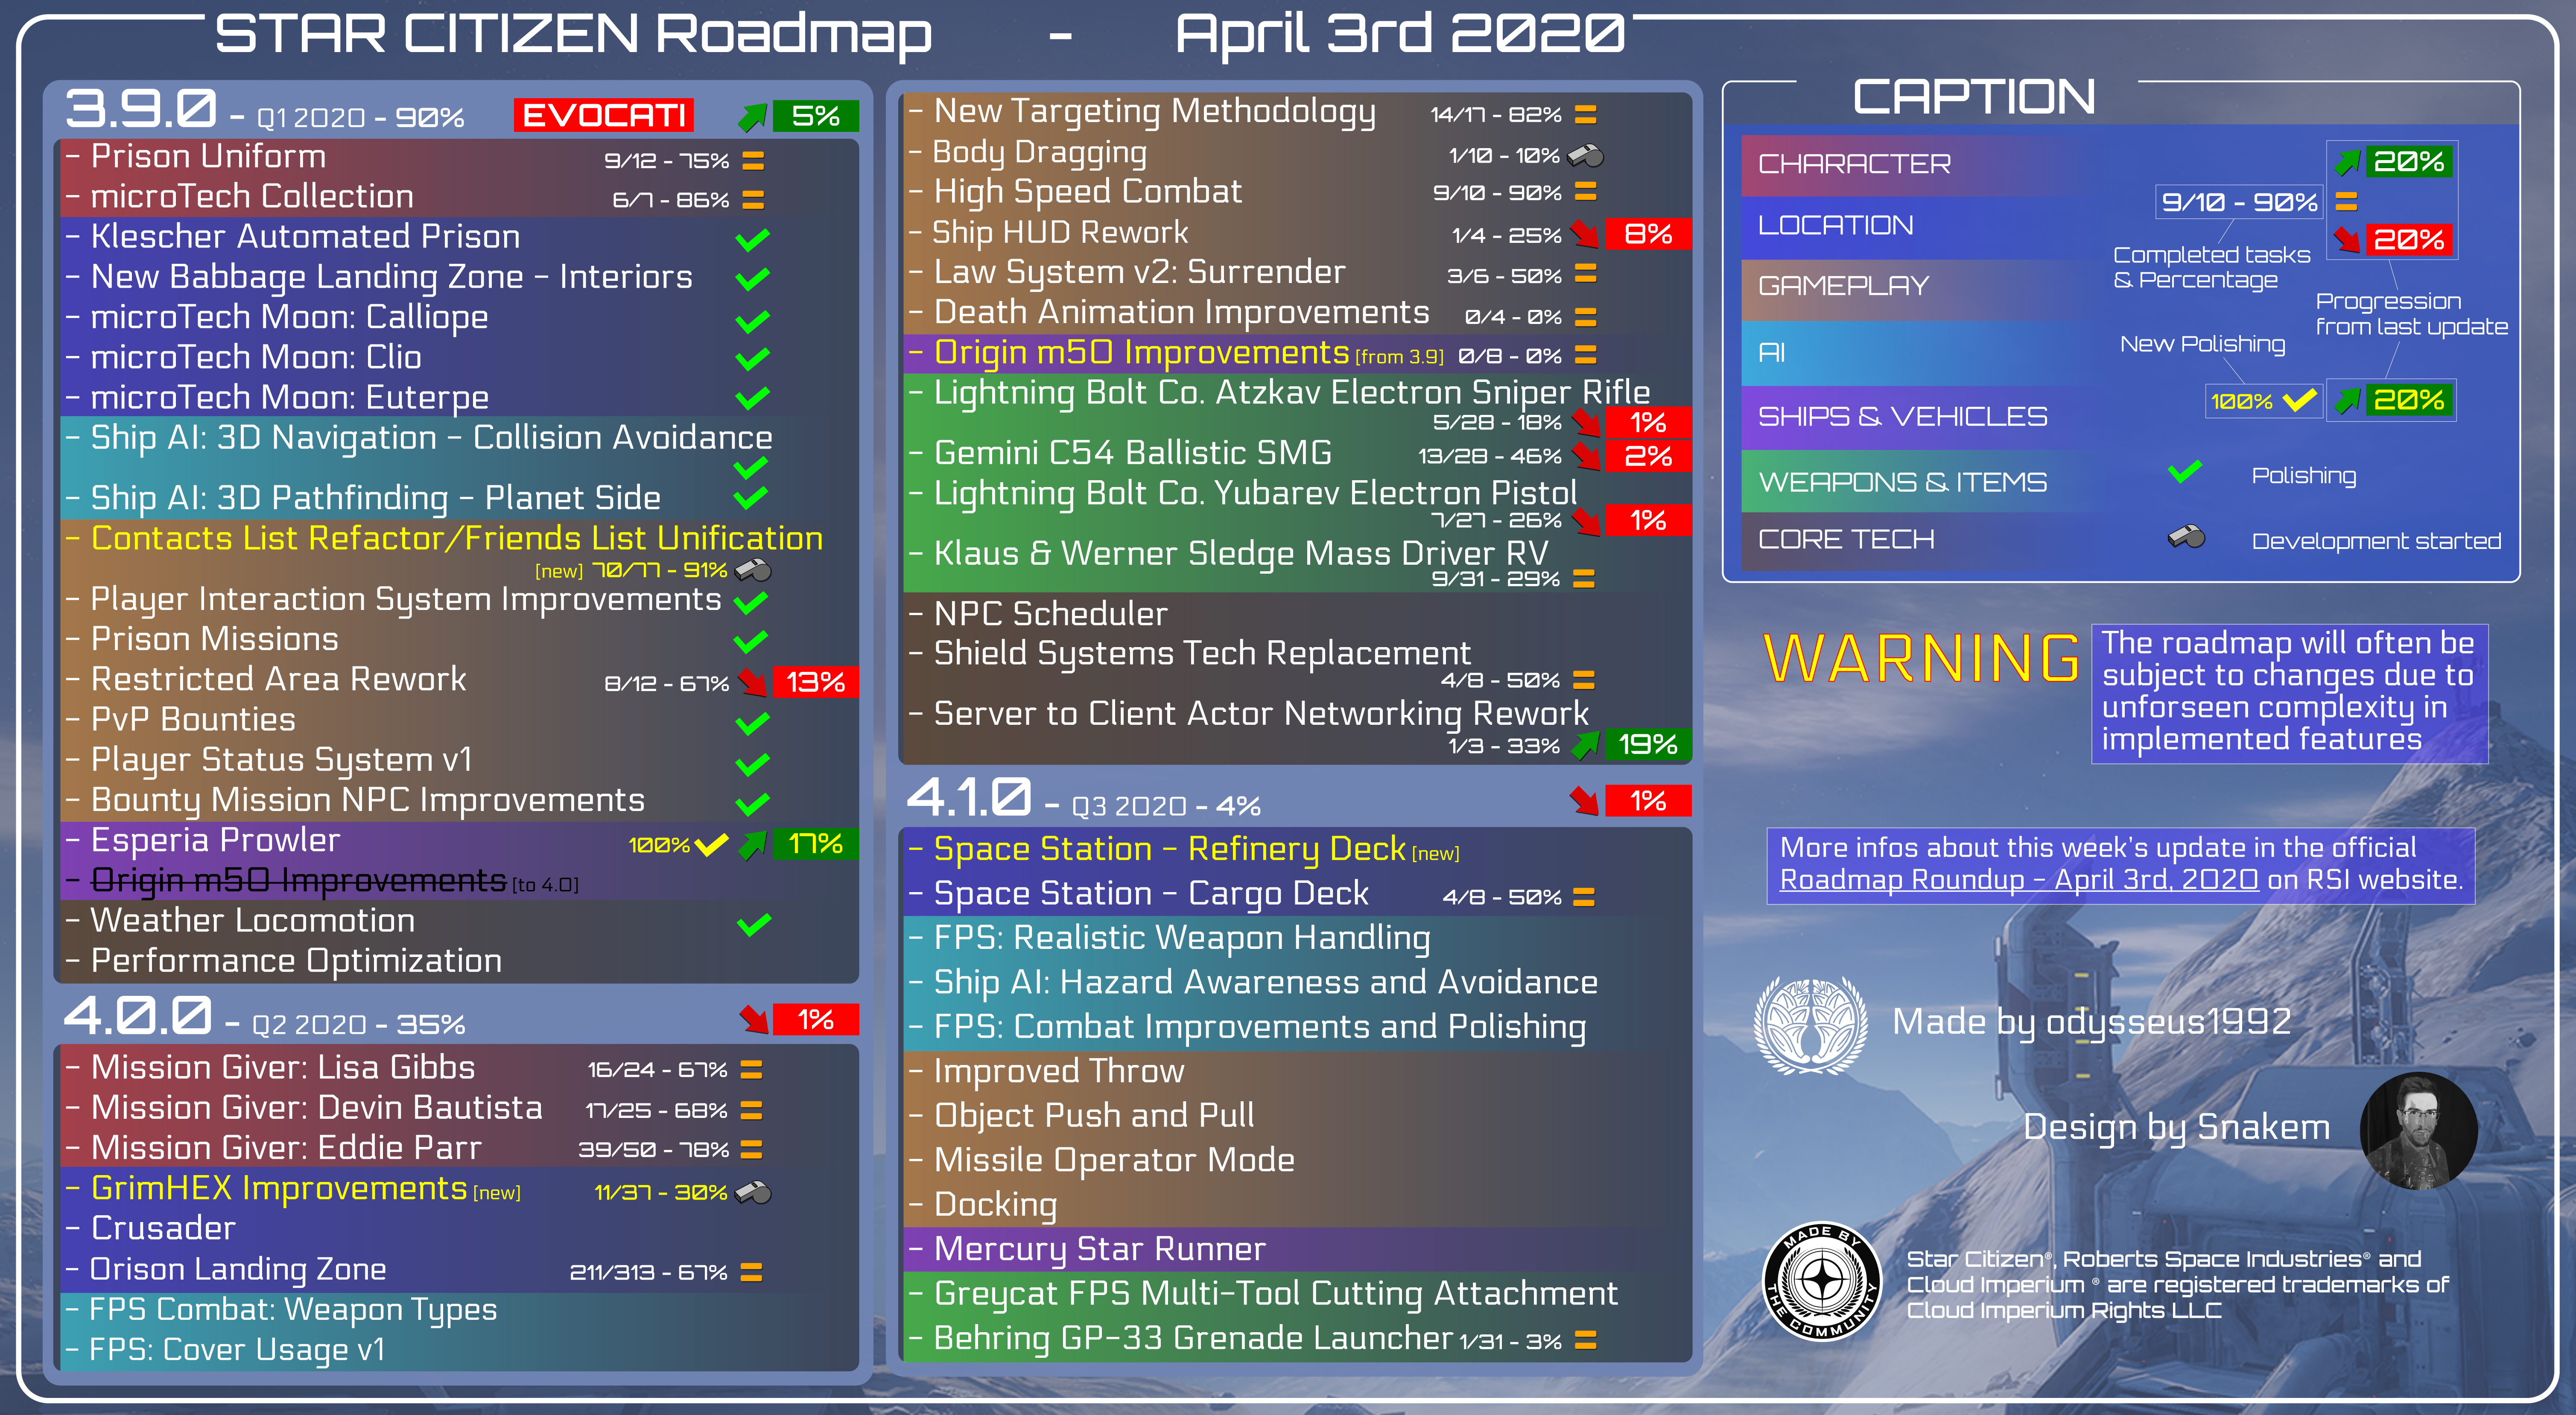
Task: Click the orange equals icon beside microTech Collection
Action: point(753,200)
